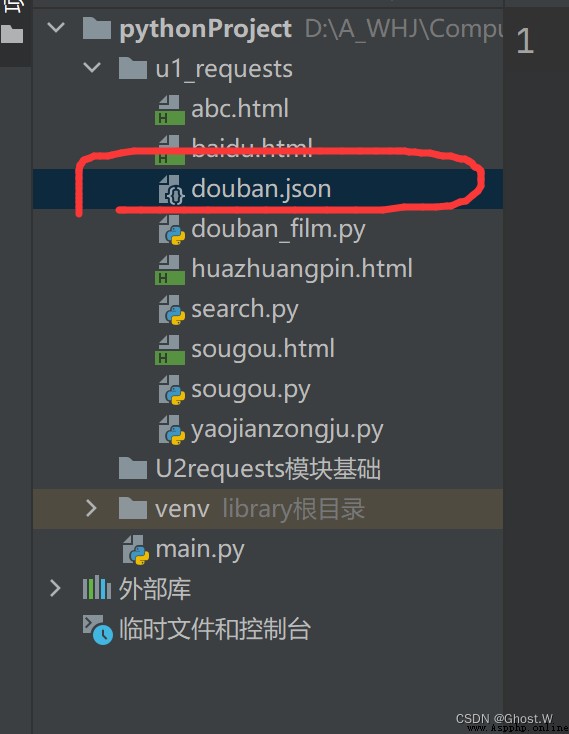Collapse the pythonProject root folder
The height and width of the screenshot is (734, 569).
point(56,27)
